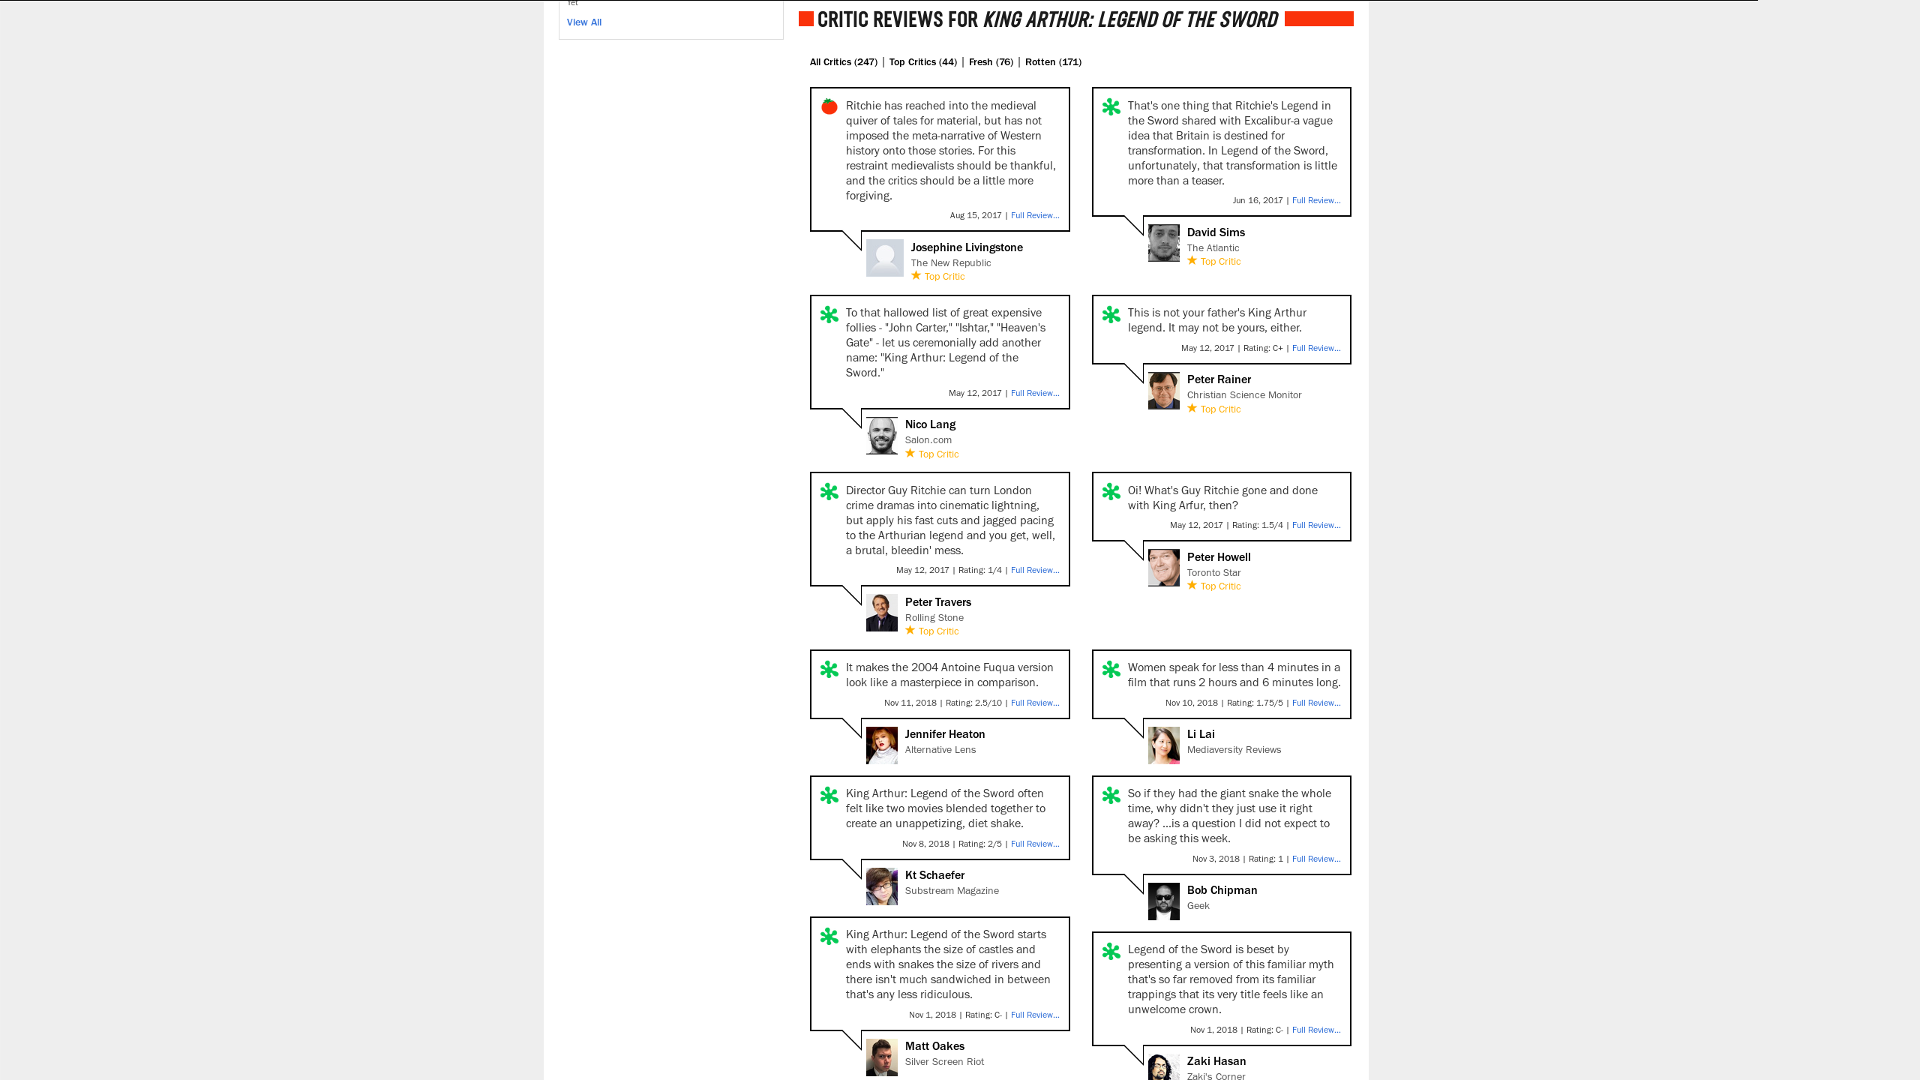
Task: Click the Top Critic star under Peter Howell
Action: (1192, 585)
